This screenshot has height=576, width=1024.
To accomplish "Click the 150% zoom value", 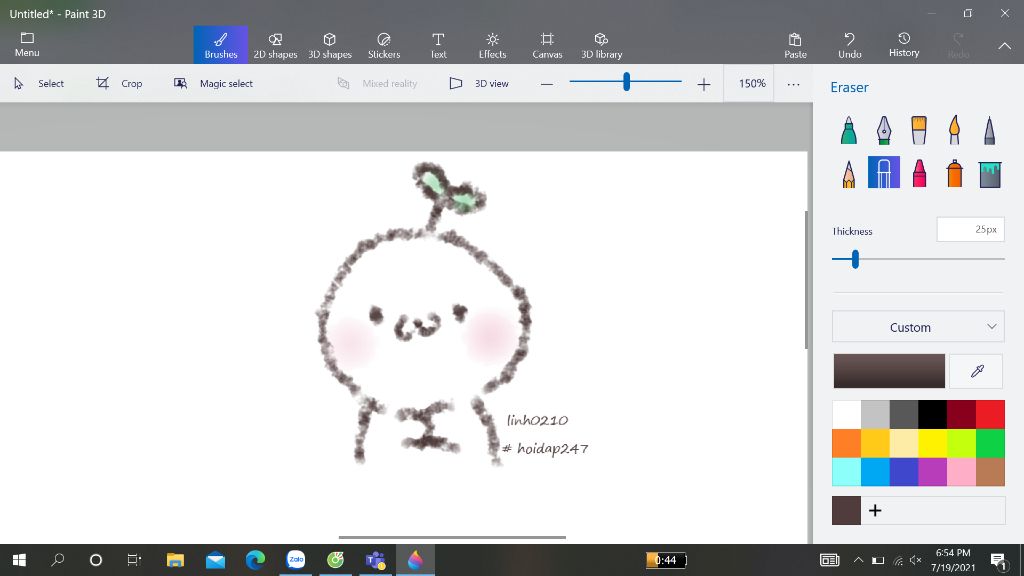I will [x=752, y=84].
